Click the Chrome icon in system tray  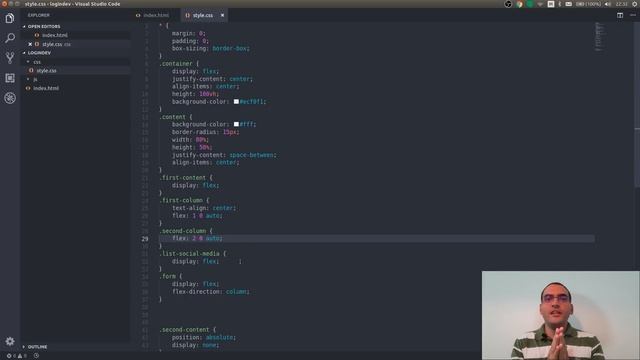click(x=519, y=4)
